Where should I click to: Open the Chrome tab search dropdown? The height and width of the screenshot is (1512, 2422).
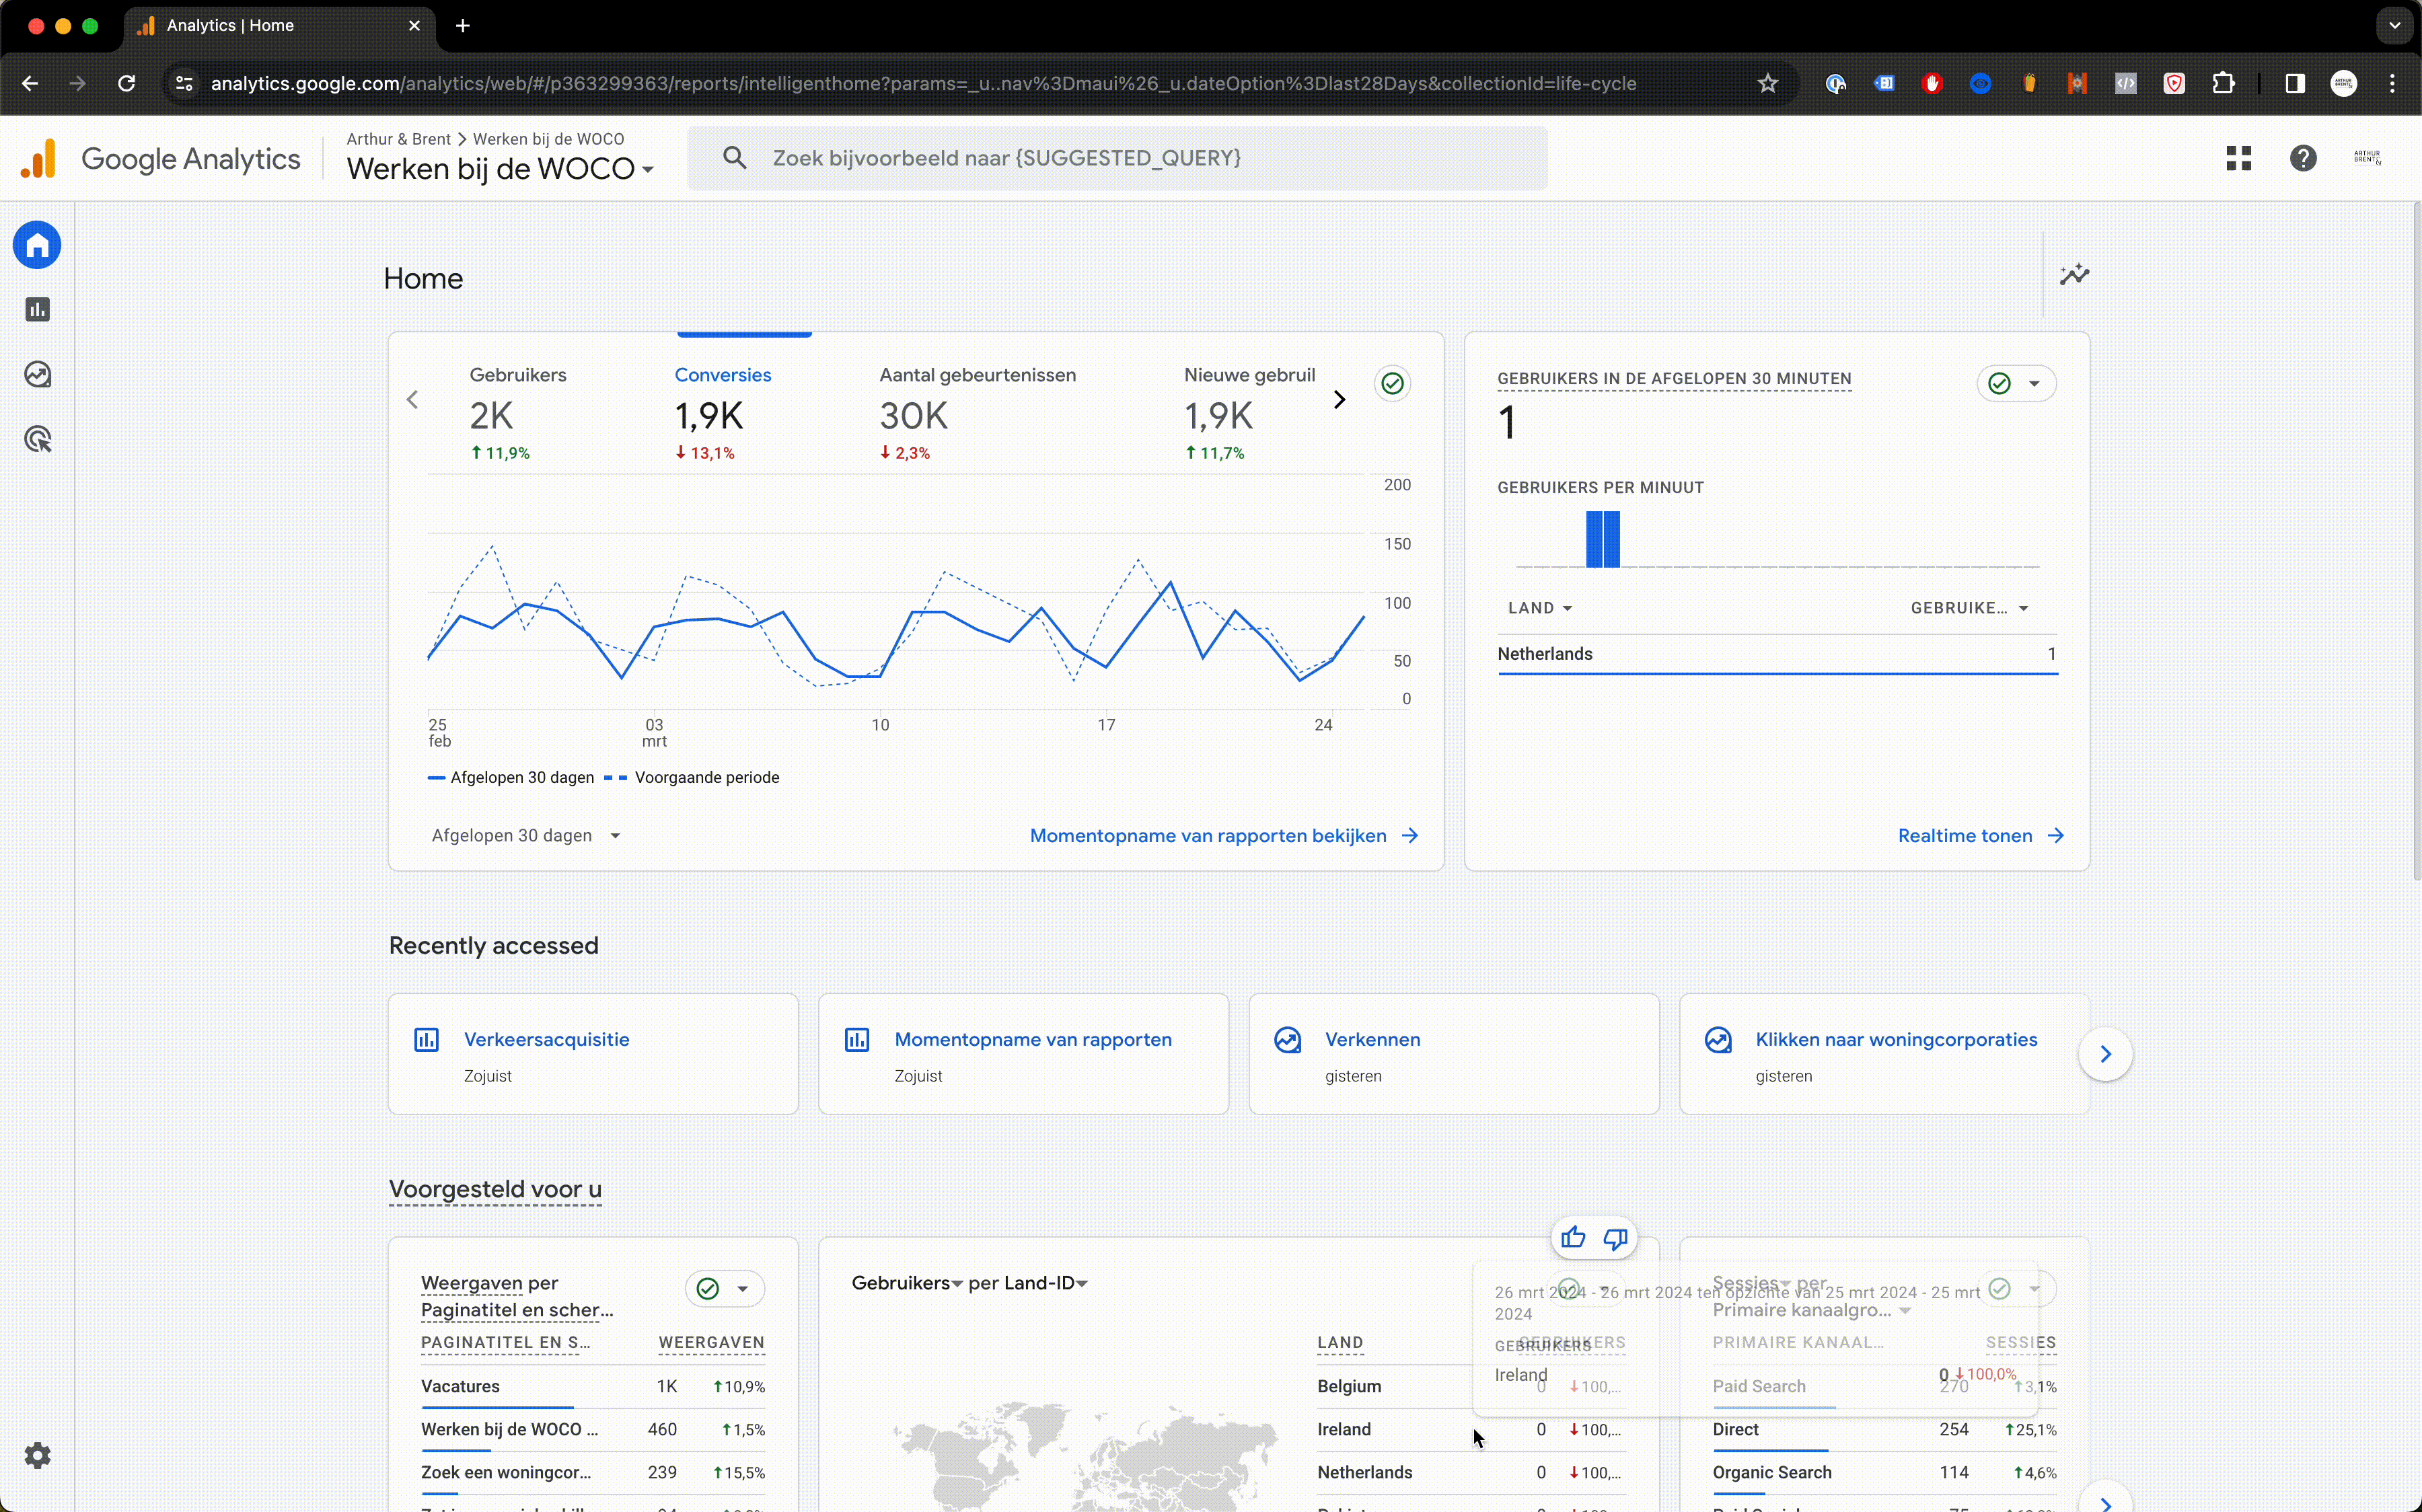coord(2394,26)
